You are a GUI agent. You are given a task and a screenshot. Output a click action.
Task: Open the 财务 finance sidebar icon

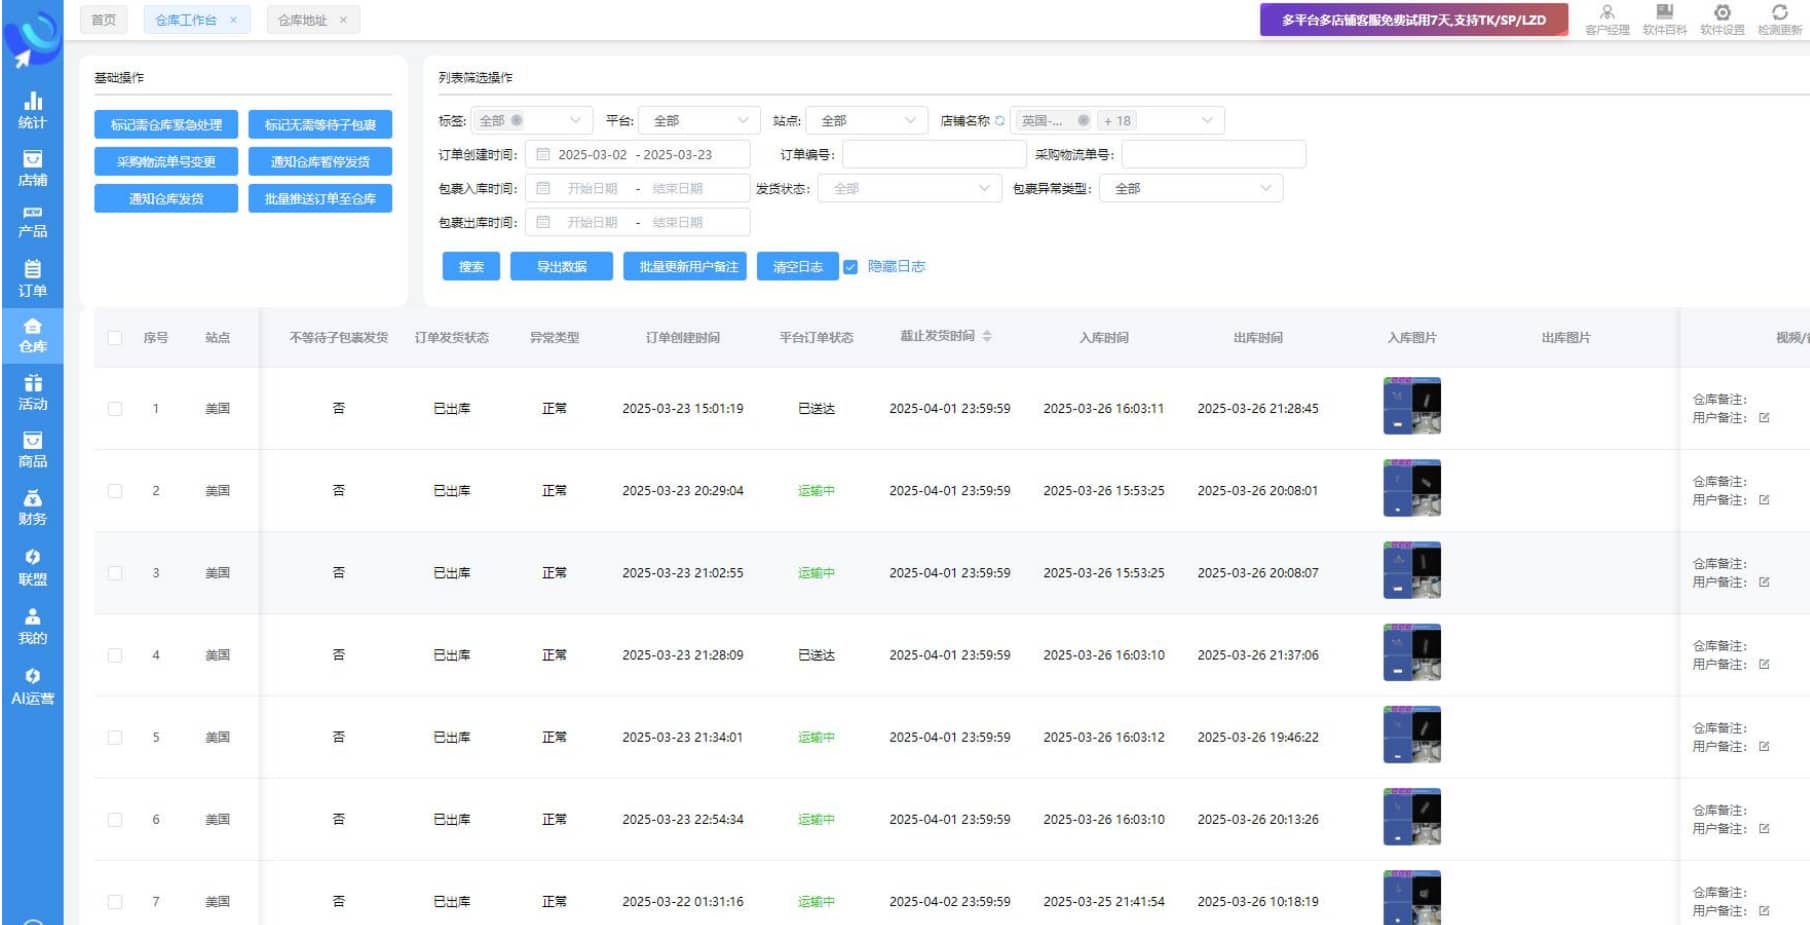32,506
